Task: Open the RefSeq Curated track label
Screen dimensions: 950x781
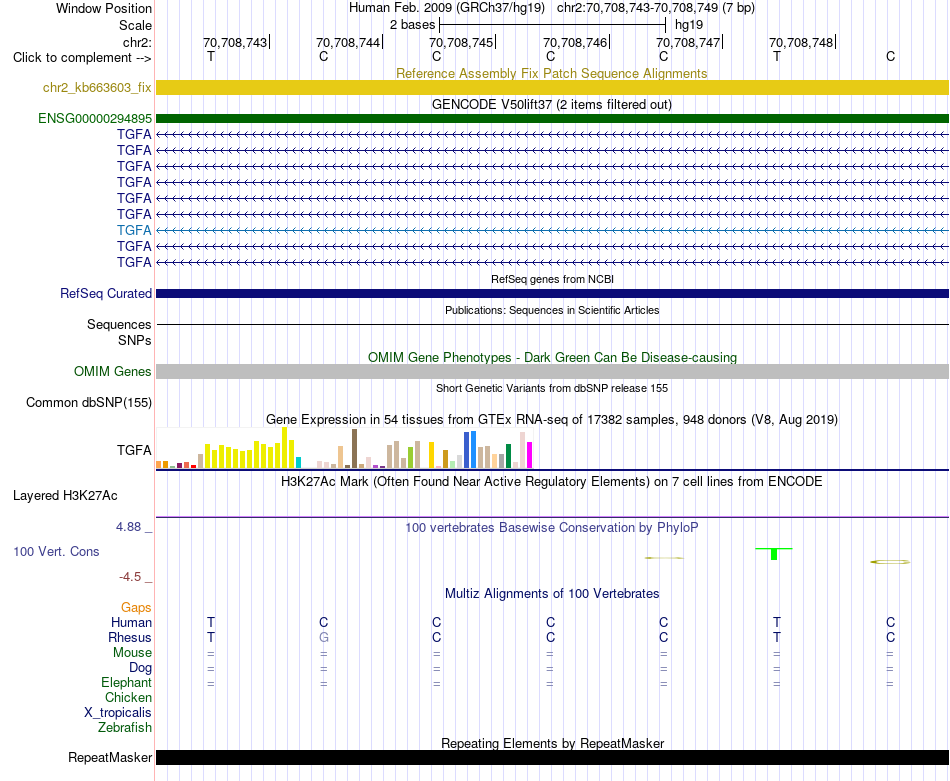Action: coord(106,293)
